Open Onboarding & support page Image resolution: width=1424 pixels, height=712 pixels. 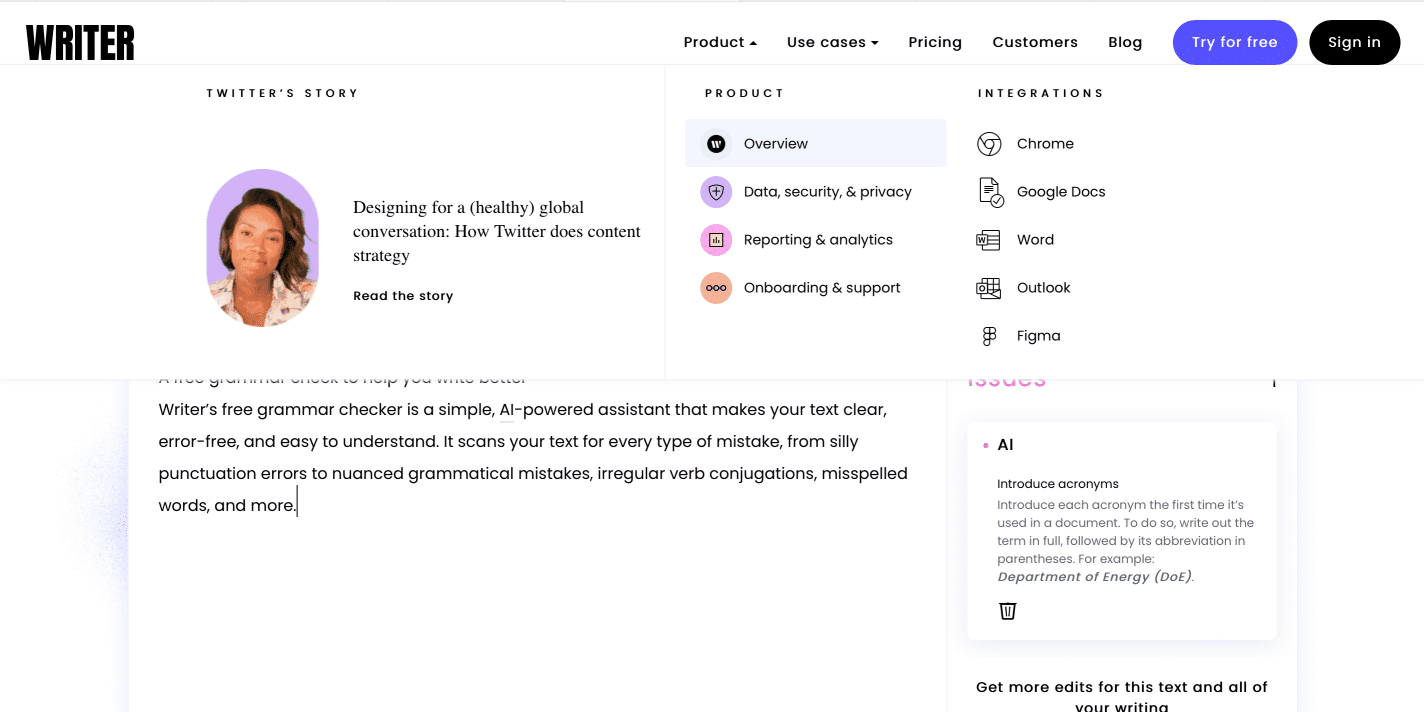(x=822, y=288)
